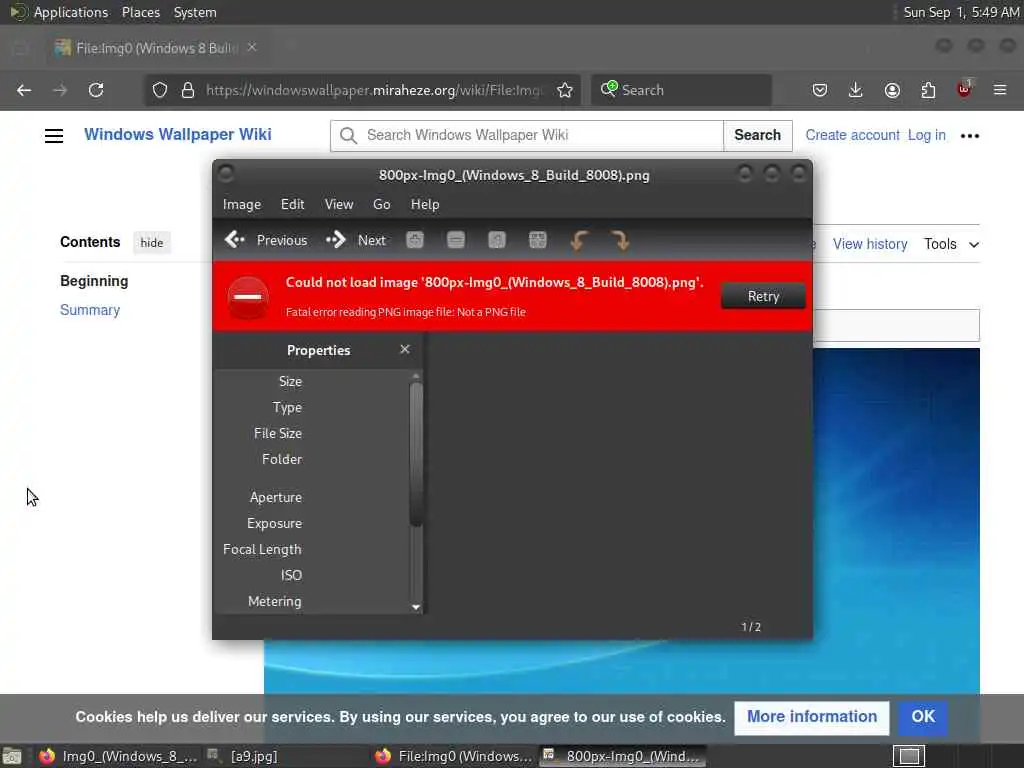Open the Edit menu in viewer

click(x=293, y=204)
